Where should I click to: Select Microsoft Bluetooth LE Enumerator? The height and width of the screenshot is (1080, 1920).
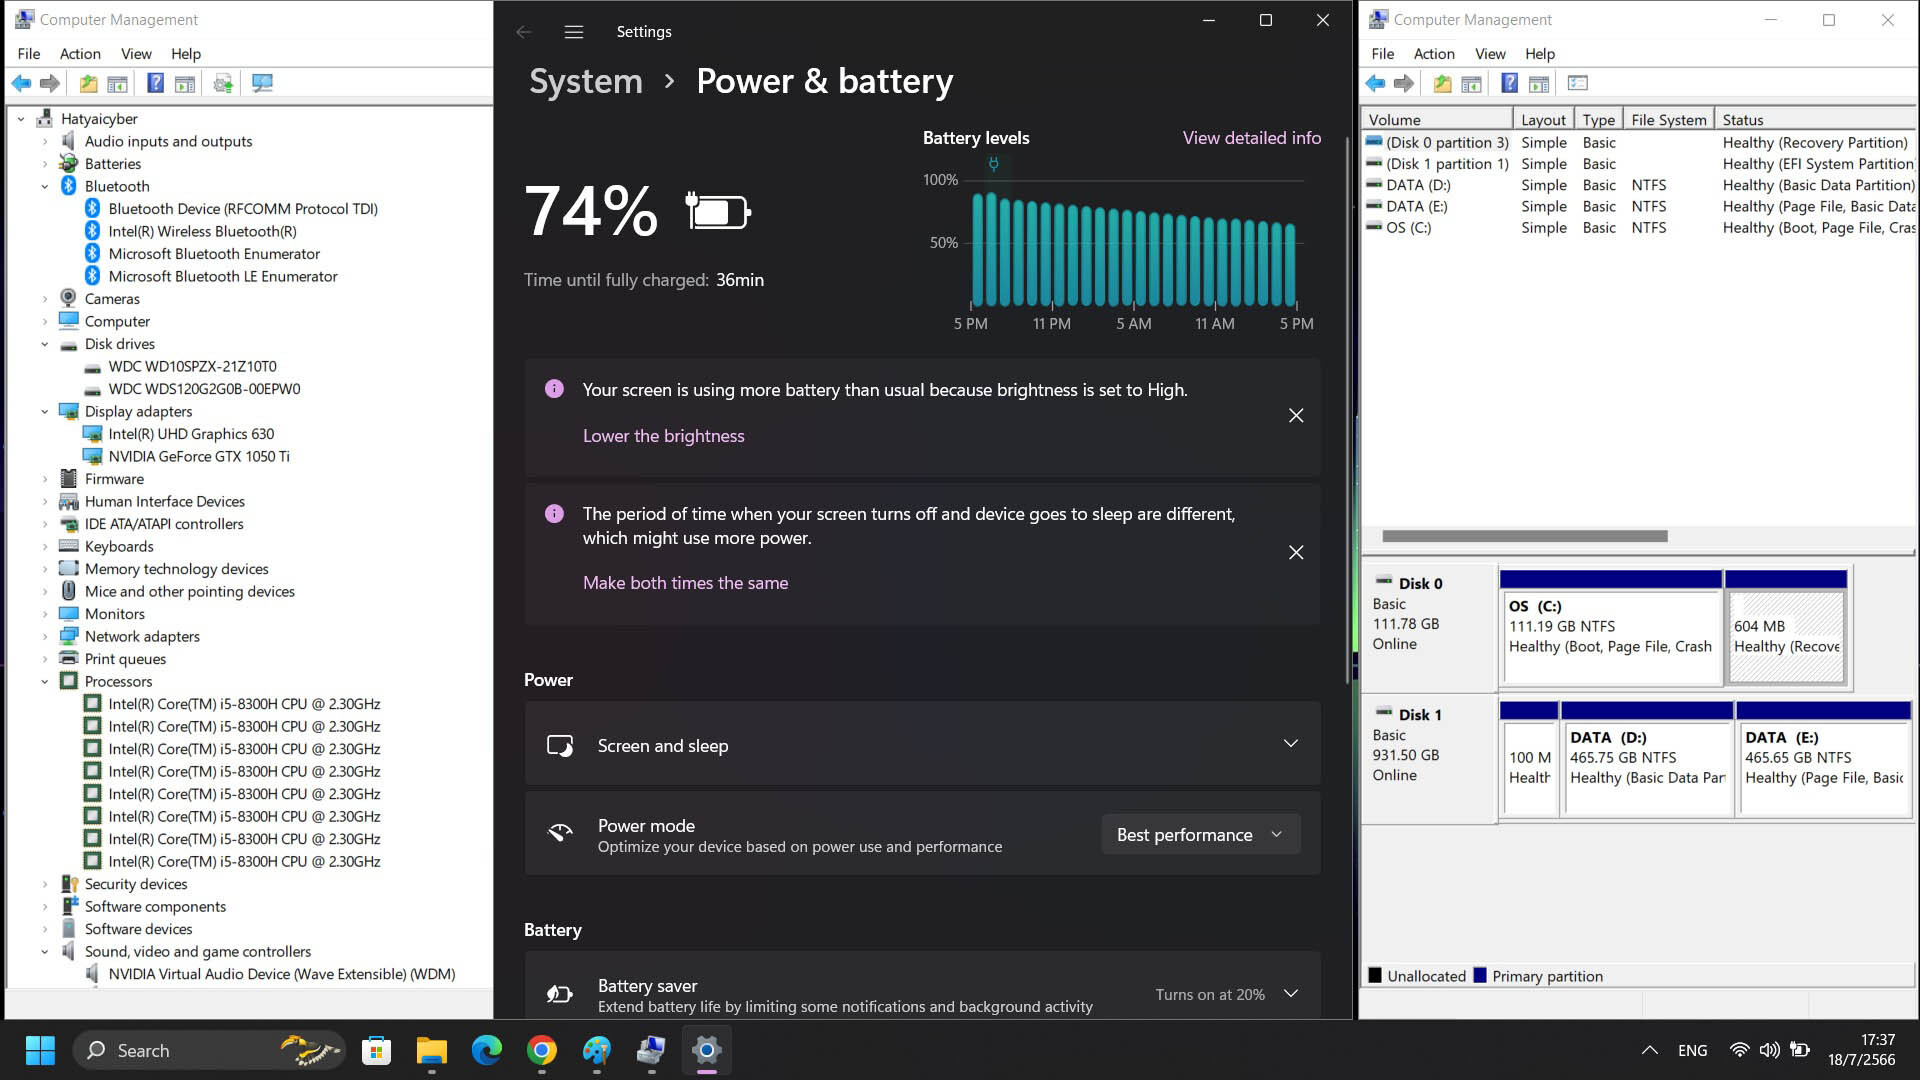[223, 277]
